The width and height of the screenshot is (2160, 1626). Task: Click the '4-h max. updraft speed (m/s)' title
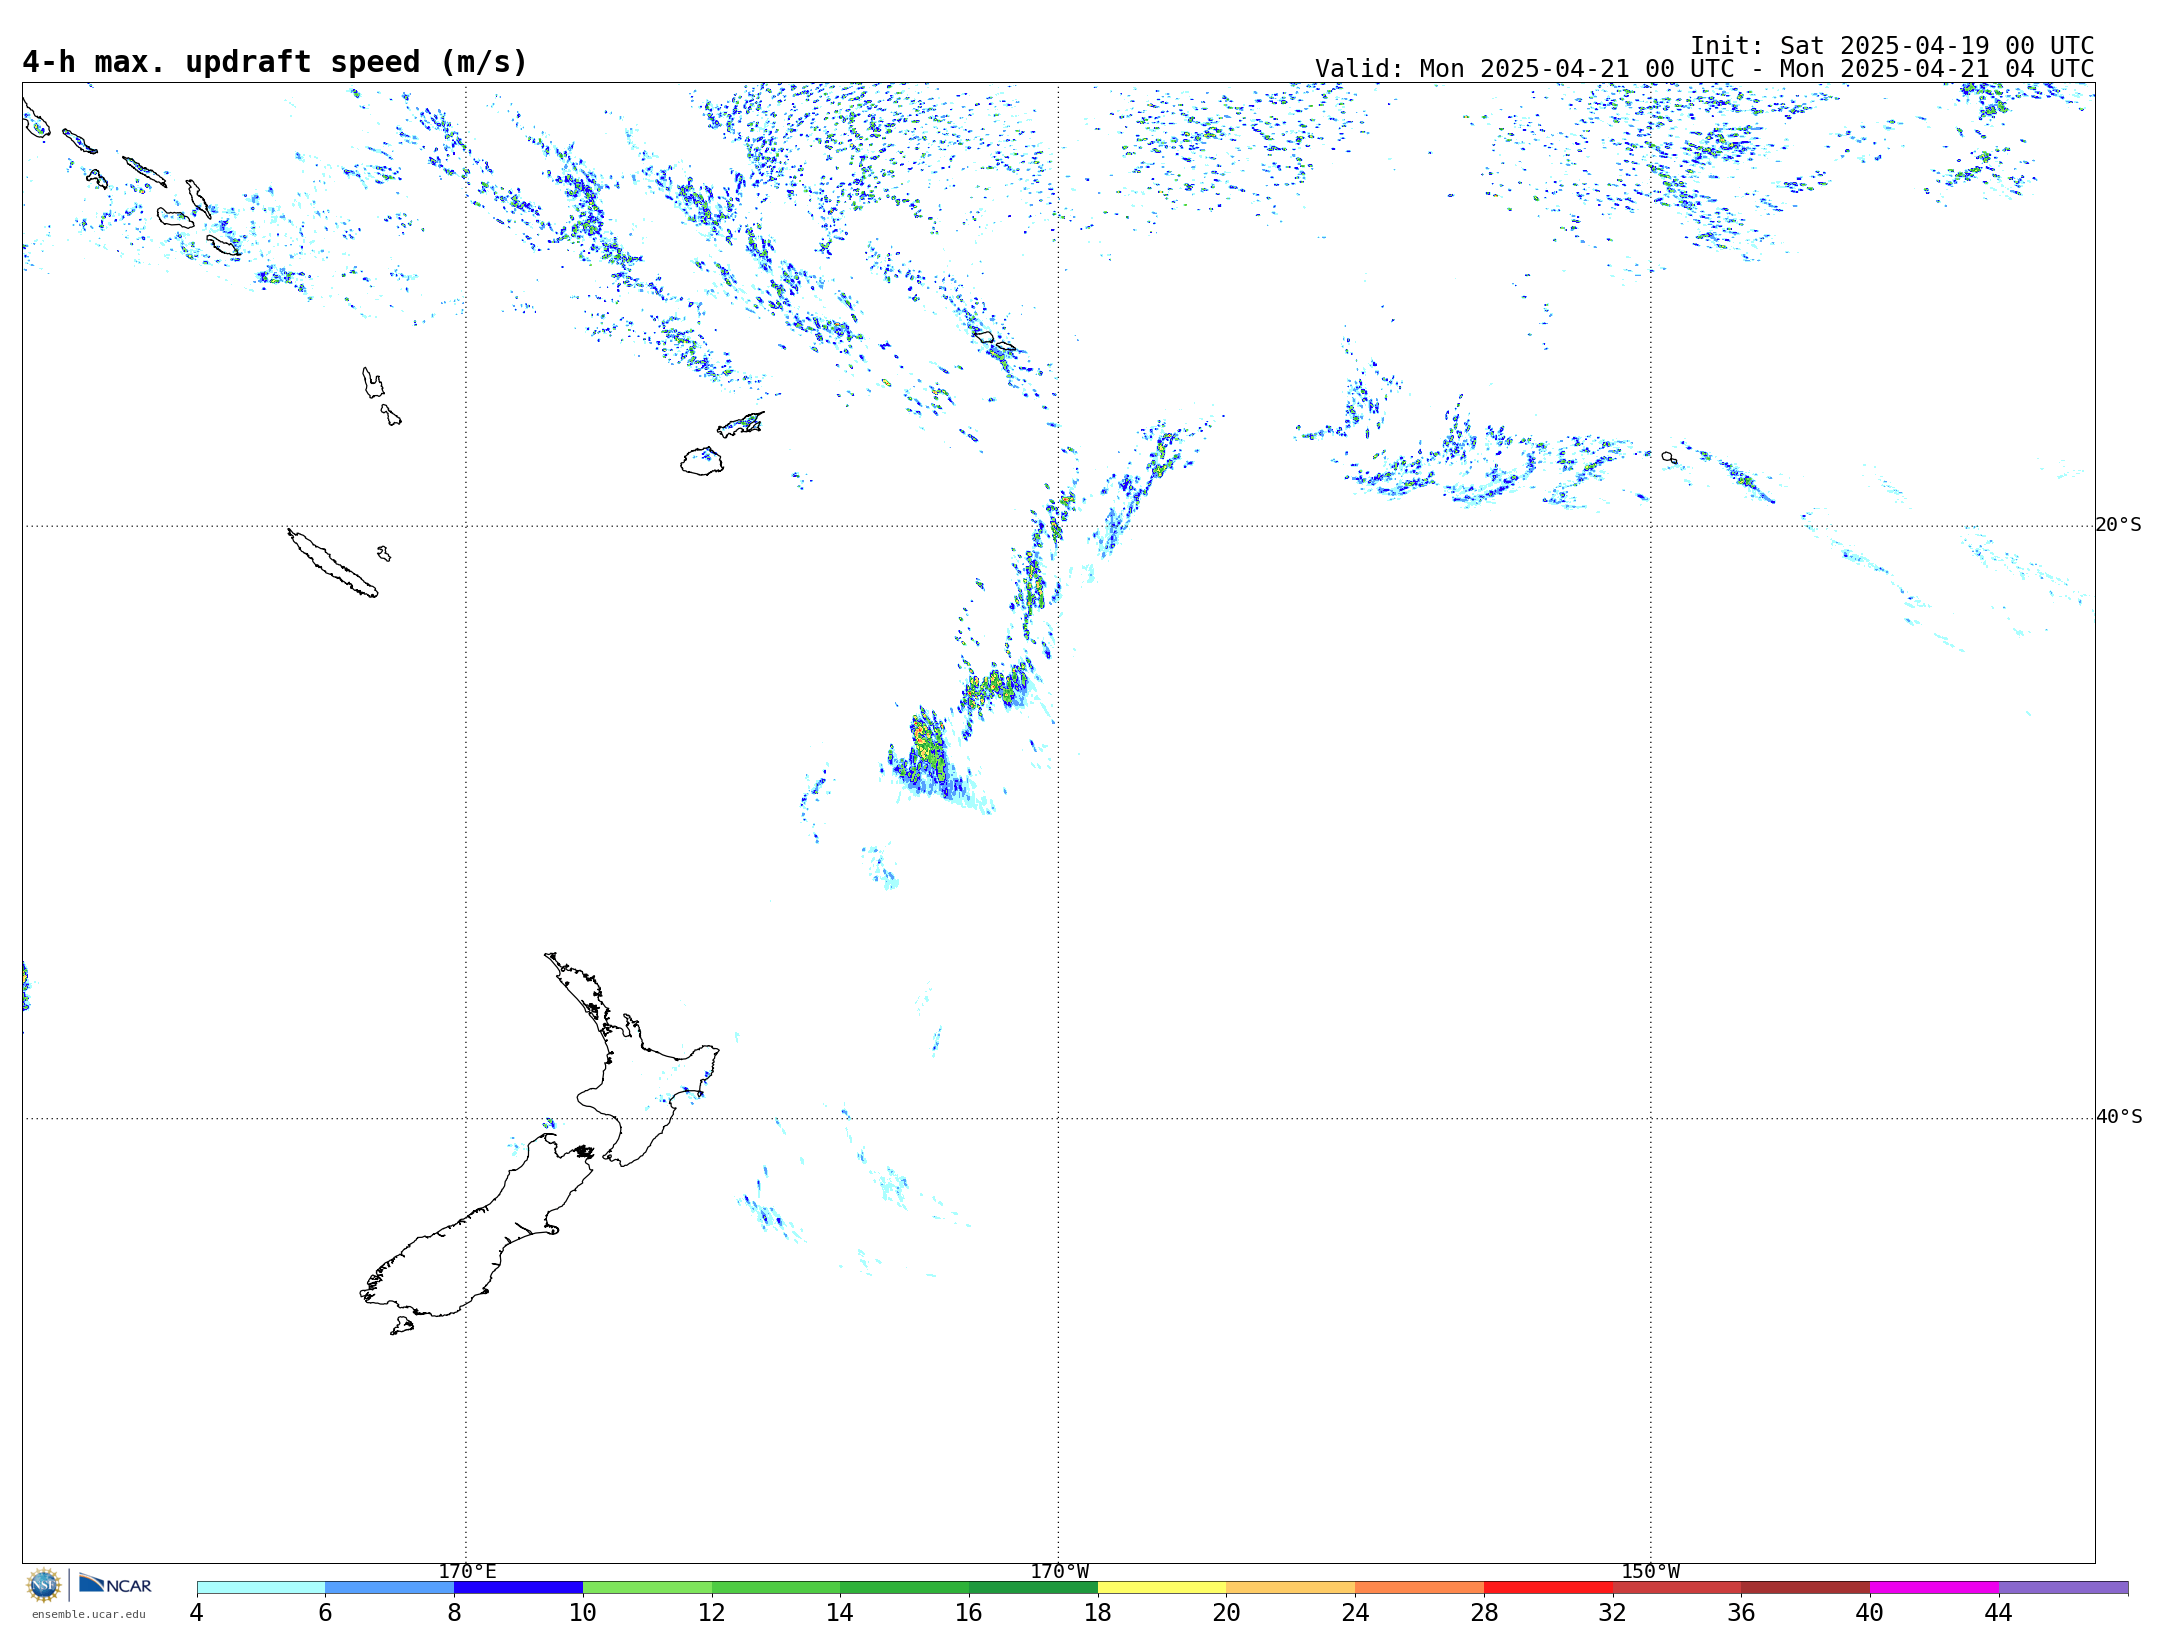click(275, 62)
